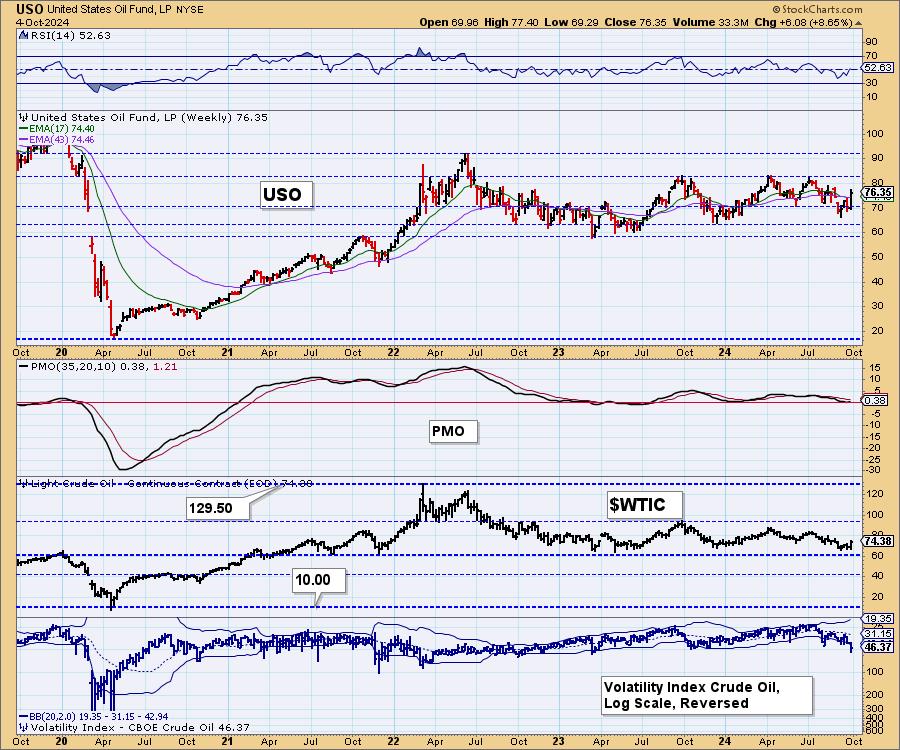Image resolution: width=900 pixels, height=750 pixels.
Task: Click the EMA(43) 74.46 legend text
Action: pyautogui.click(x=61, y=139)
